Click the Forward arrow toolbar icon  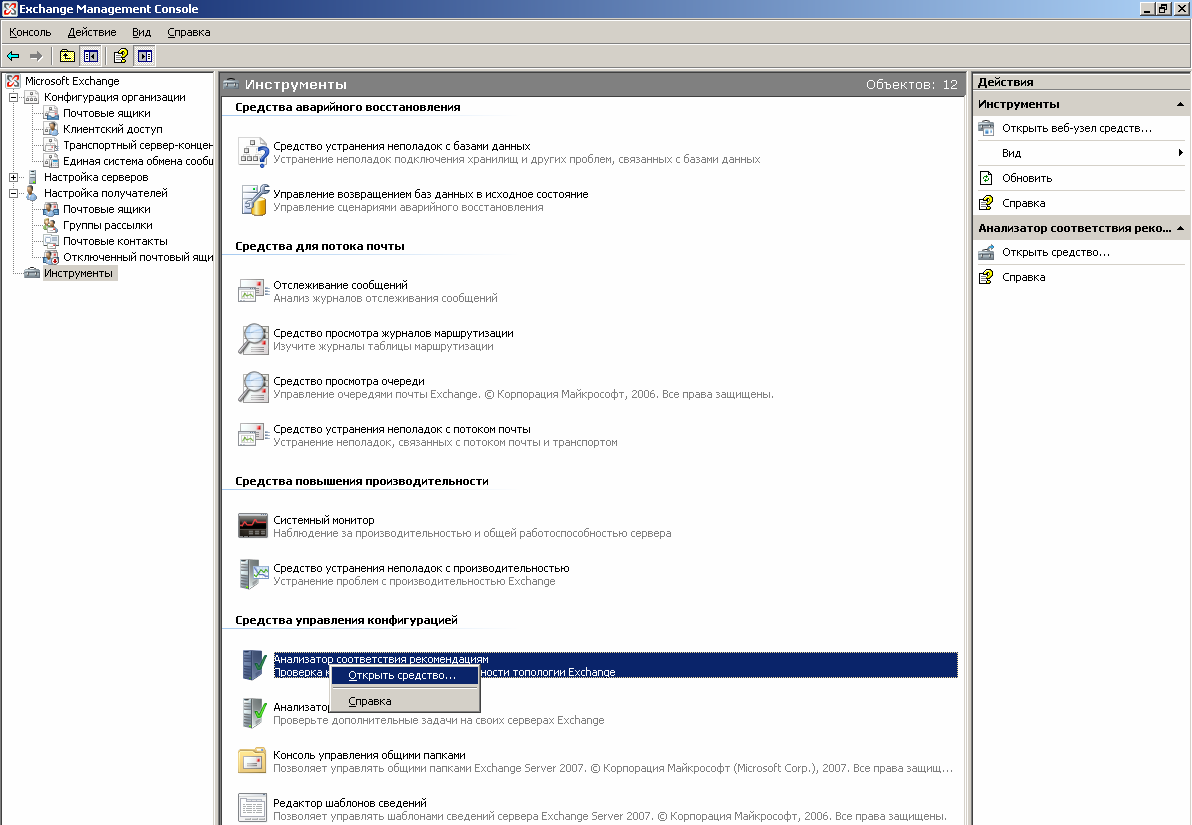(36, 56)
